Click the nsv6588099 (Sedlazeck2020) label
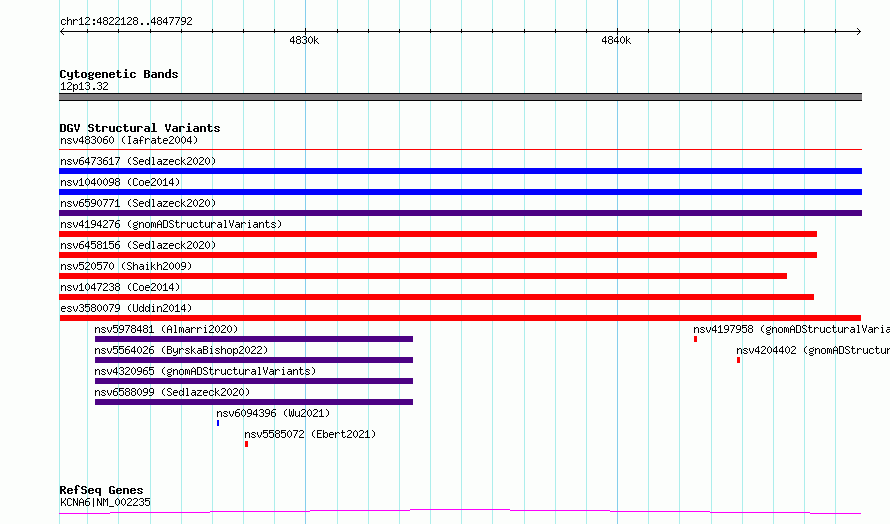The width and height of the screenshot is (890, 524). pos(172,392)
